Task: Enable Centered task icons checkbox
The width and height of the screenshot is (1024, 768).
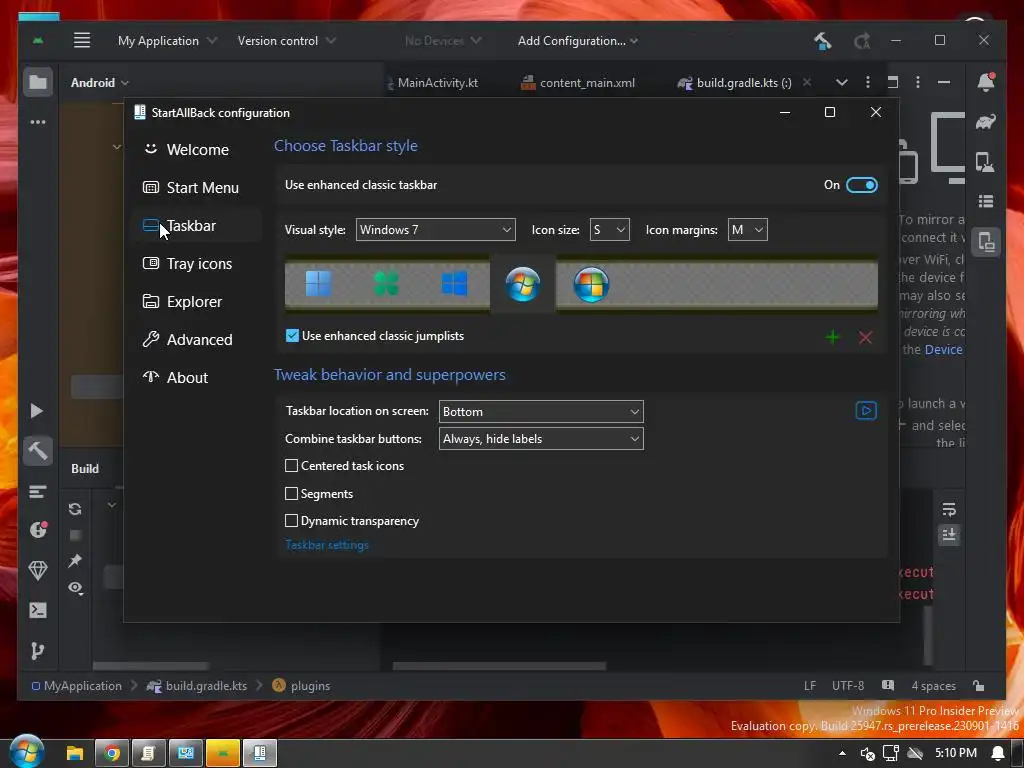Action: click(x=291, y=466)
